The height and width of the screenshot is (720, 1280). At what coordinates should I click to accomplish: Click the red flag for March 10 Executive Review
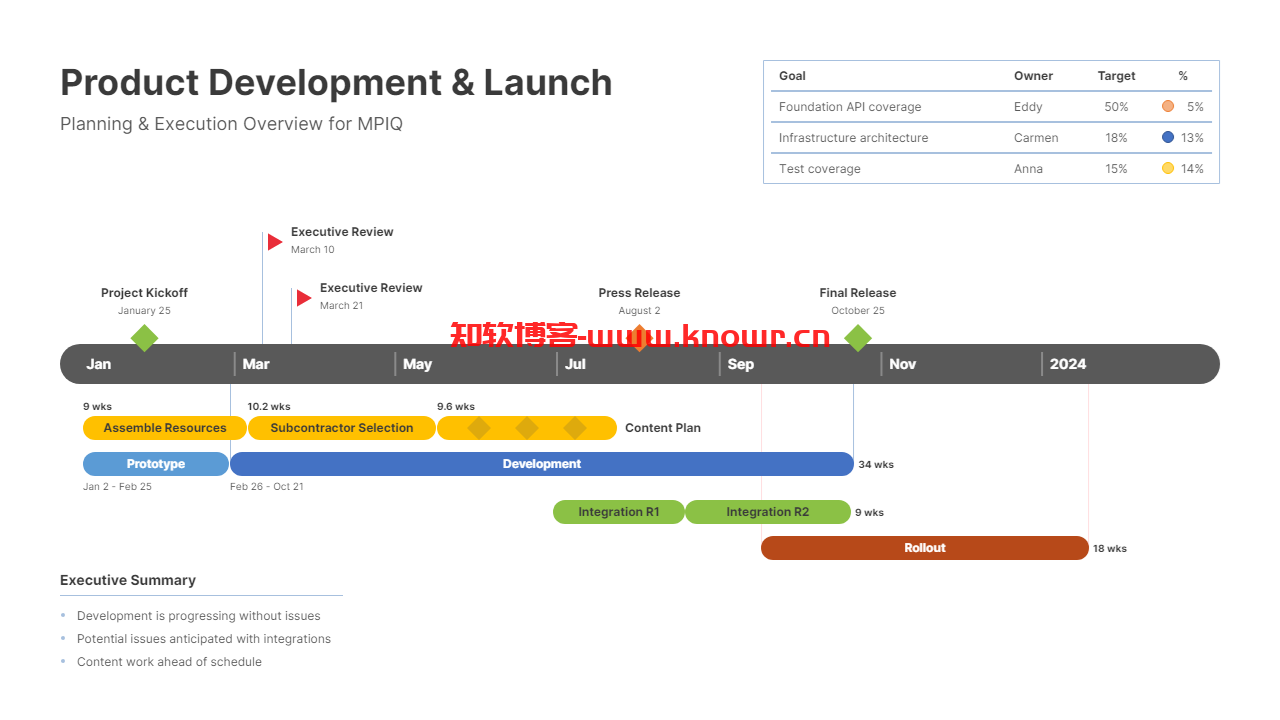click(x=275, y=241)
